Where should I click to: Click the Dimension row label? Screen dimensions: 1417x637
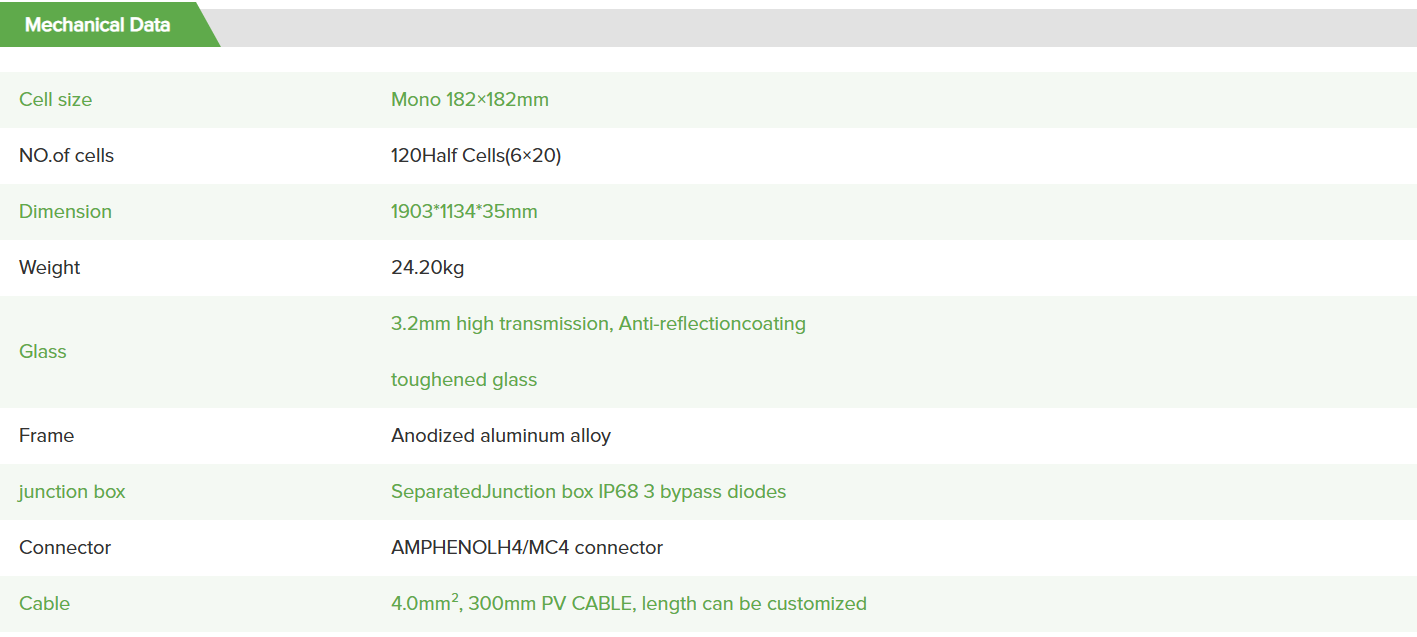pos(66,212)
